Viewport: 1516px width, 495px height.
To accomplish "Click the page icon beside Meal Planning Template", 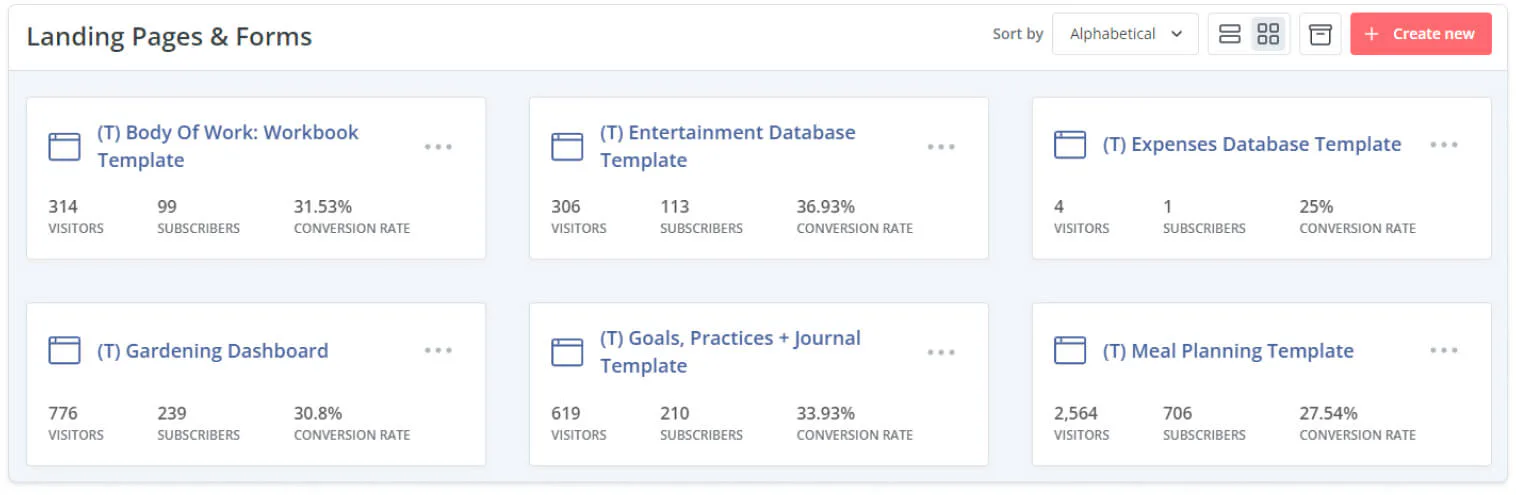I will click(x=1070, y=350).
